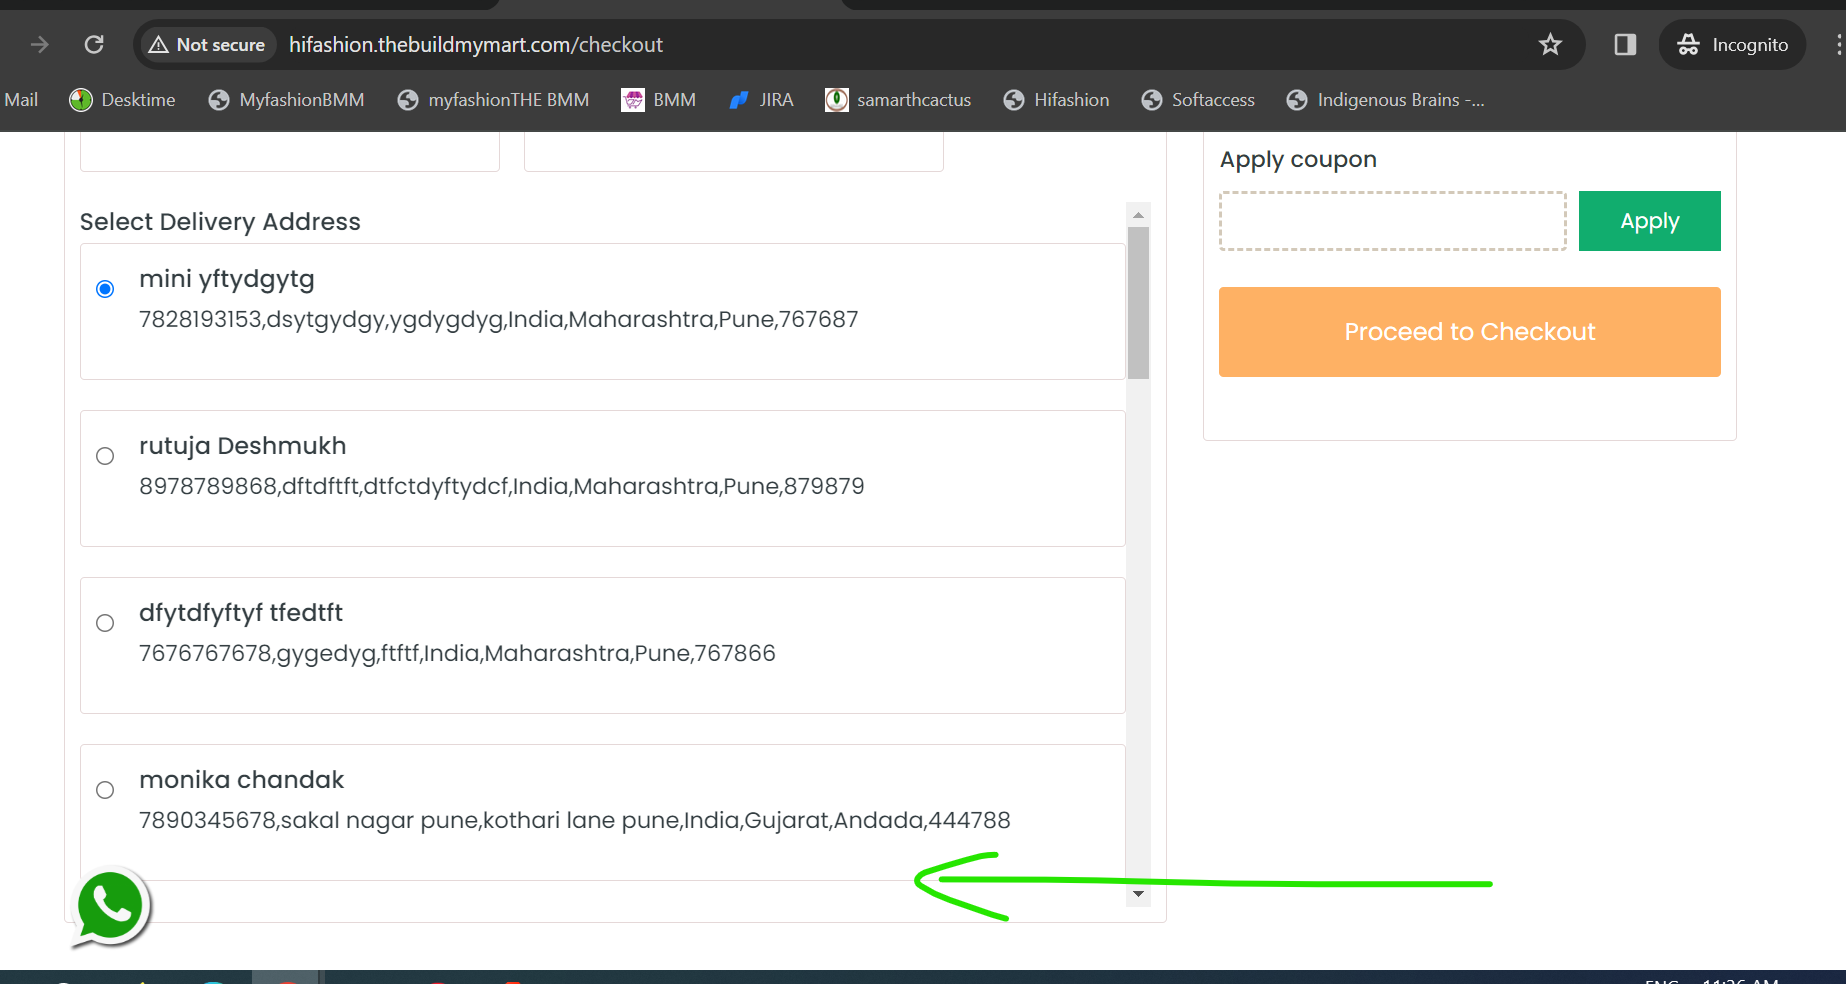This screenshot has width=1846, height=984.
Task: Select the mini yftydgytg address radio button
Action: pyautogui.click(x=105, y=289)
